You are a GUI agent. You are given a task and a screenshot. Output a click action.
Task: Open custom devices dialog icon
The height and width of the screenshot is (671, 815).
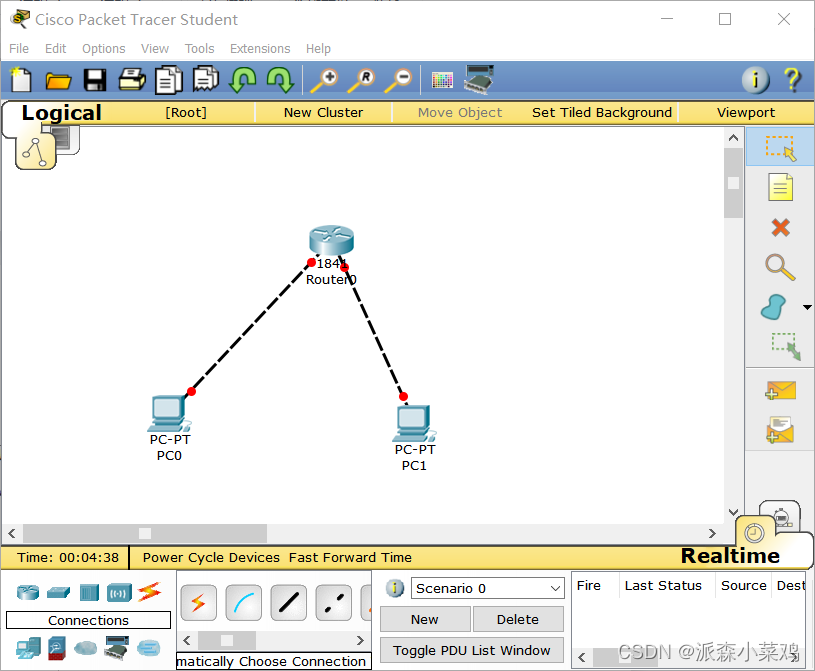click(479, 80)
